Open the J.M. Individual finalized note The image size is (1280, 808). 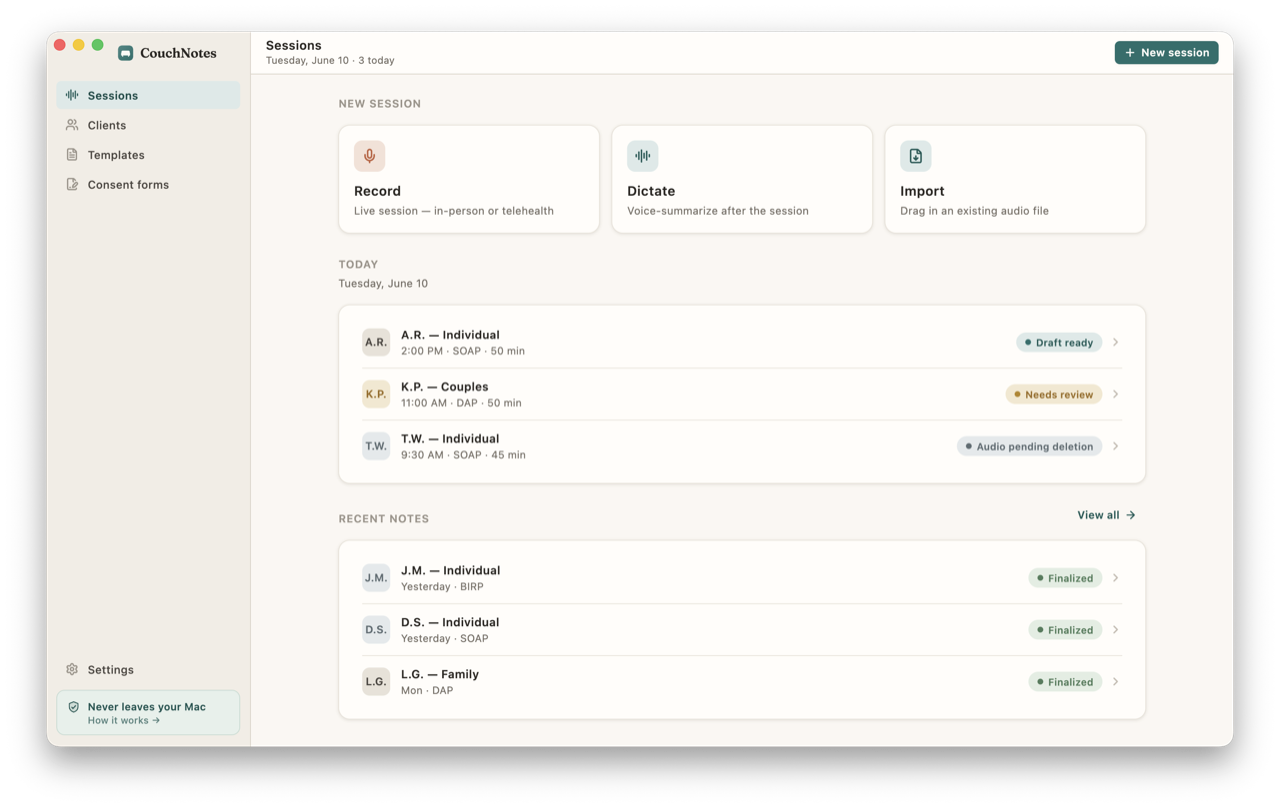coord(742,578)
